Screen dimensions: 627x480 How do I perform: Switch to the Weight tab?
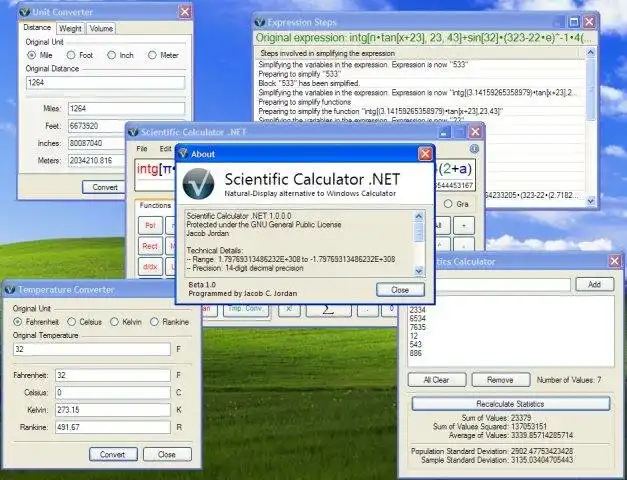coord(70,28)
